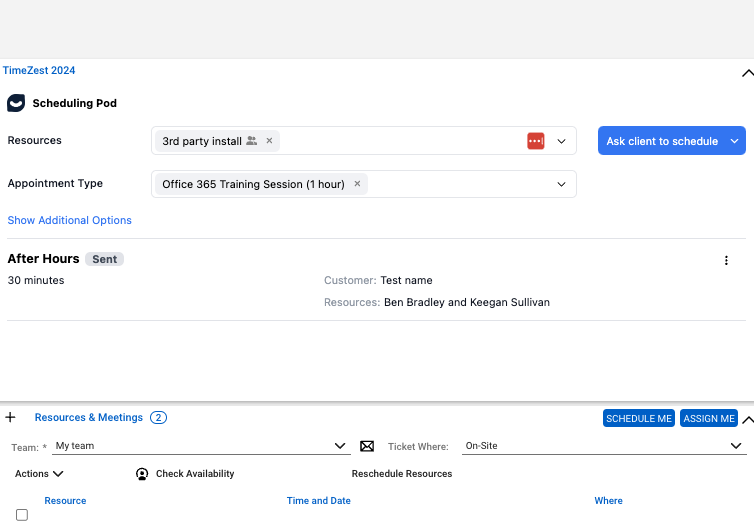Switch to Resources & Meetings tab
754x525 pixels.
click(x=88, y=417)
